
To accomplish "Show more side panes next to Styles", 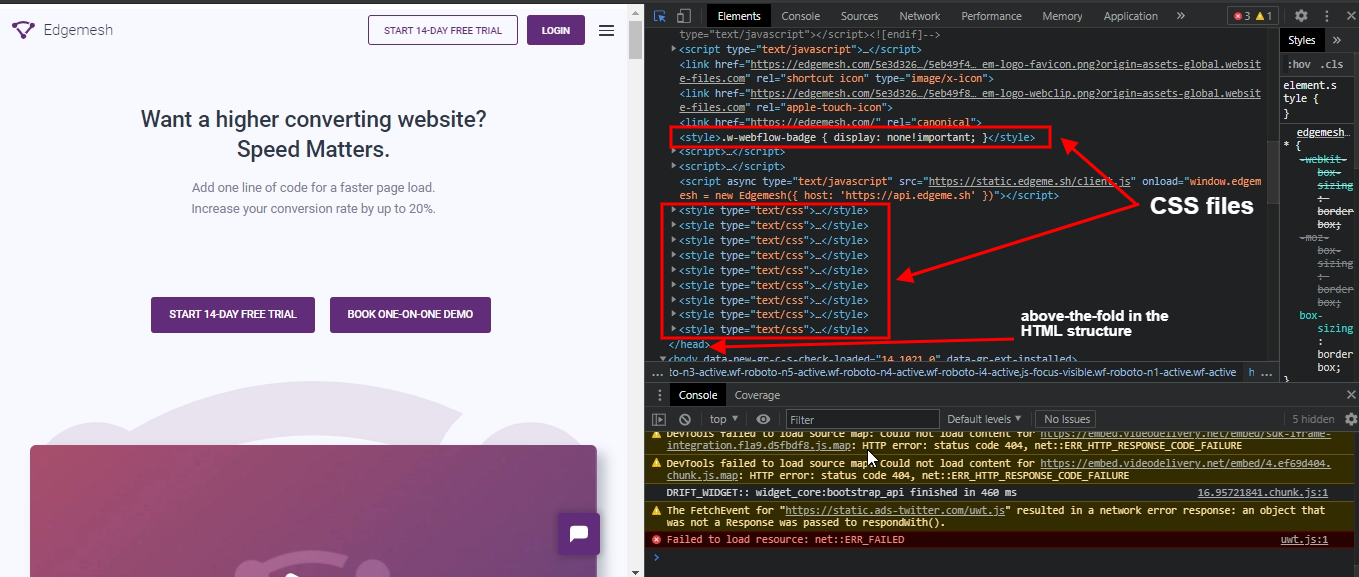I will coord(1336,40).
